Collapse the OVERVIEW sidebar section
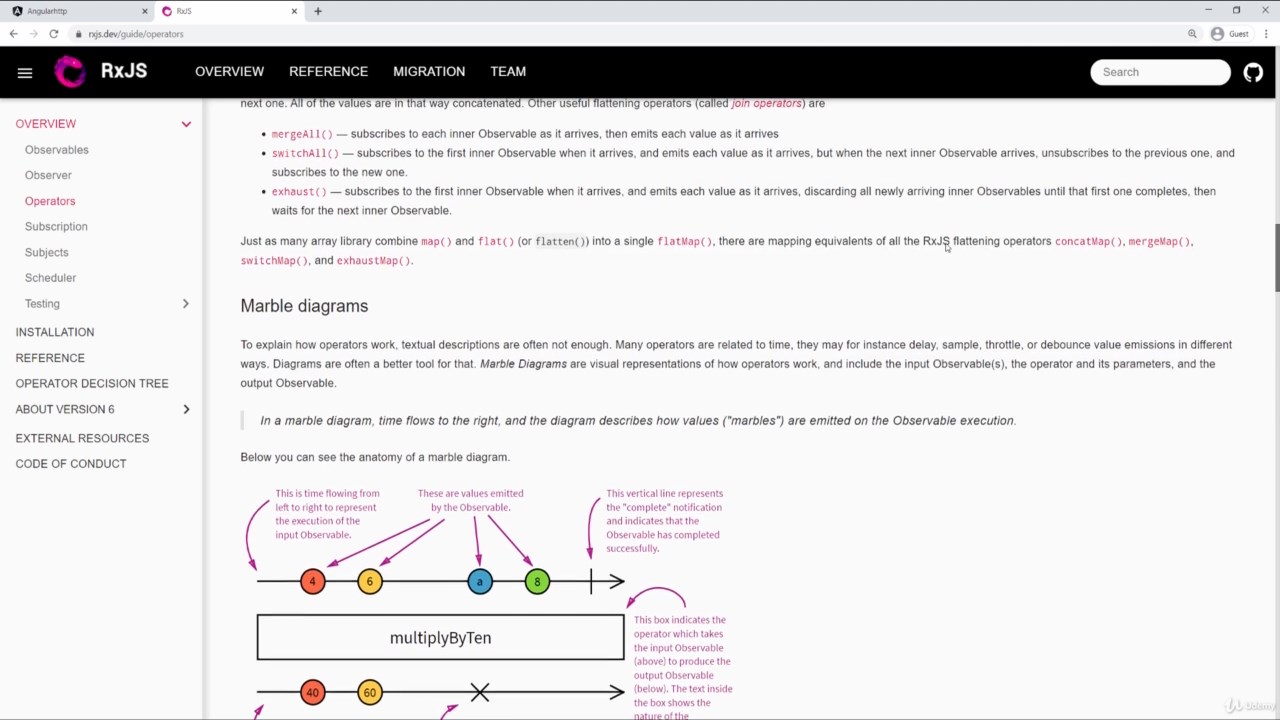 [x=186, y=124]
